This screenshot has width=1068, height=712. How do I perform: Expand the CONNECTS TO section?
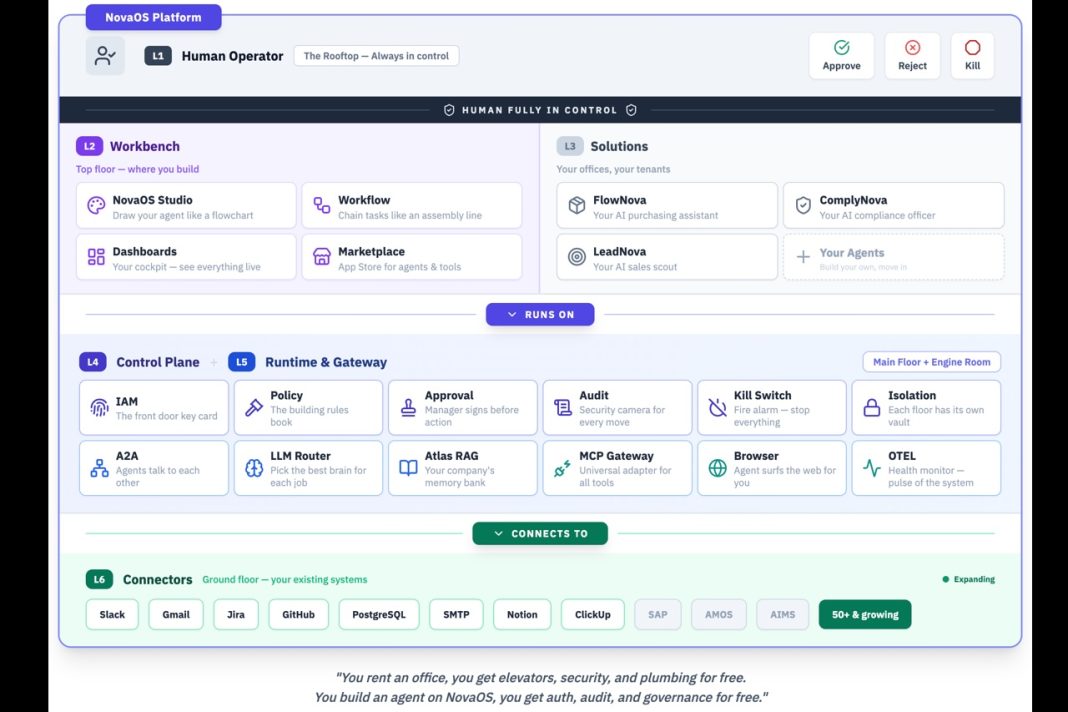(x=540, y=533)
